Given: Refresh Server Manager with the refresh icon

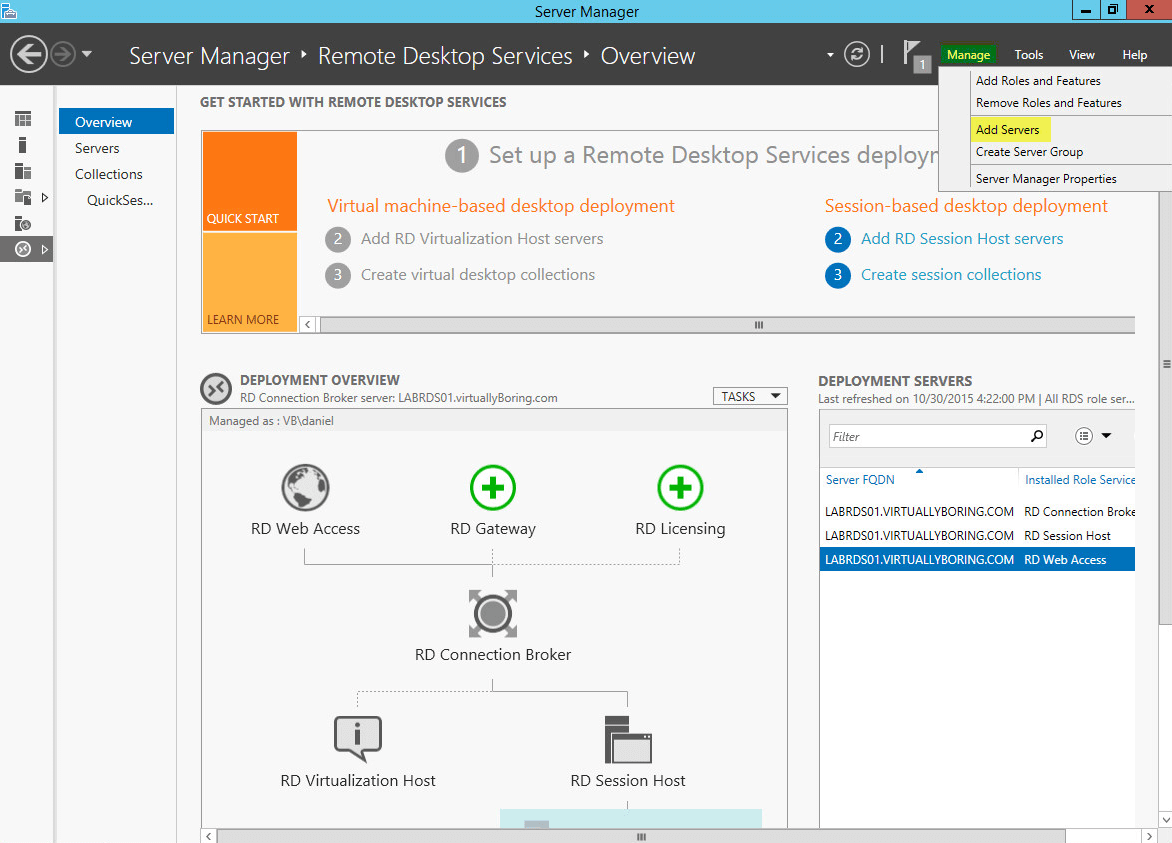Looking at the screenshot, I should [857, 55].
